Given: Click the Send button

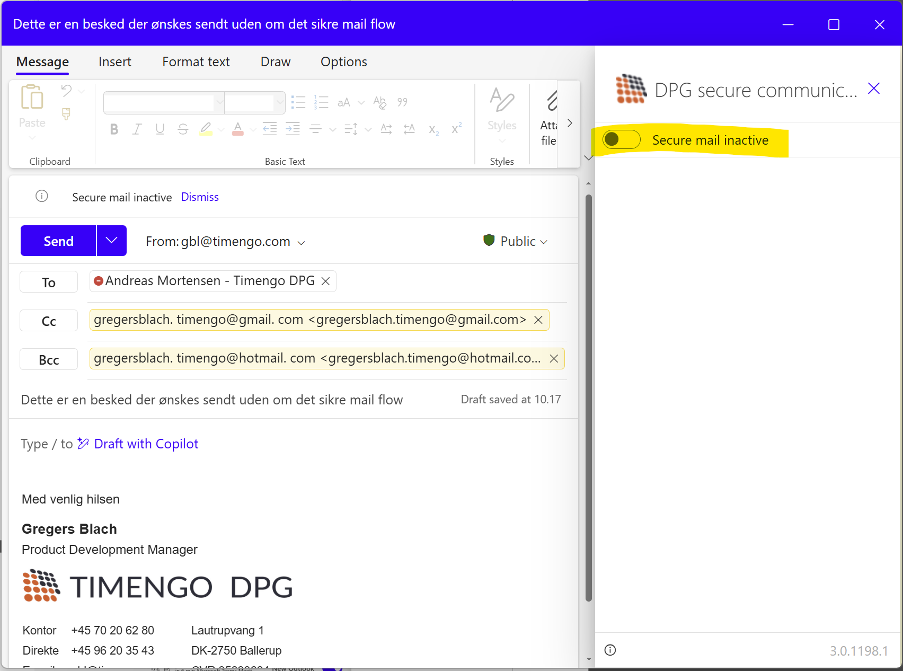Looking at the screenshot, I should [x=58, y=240].
